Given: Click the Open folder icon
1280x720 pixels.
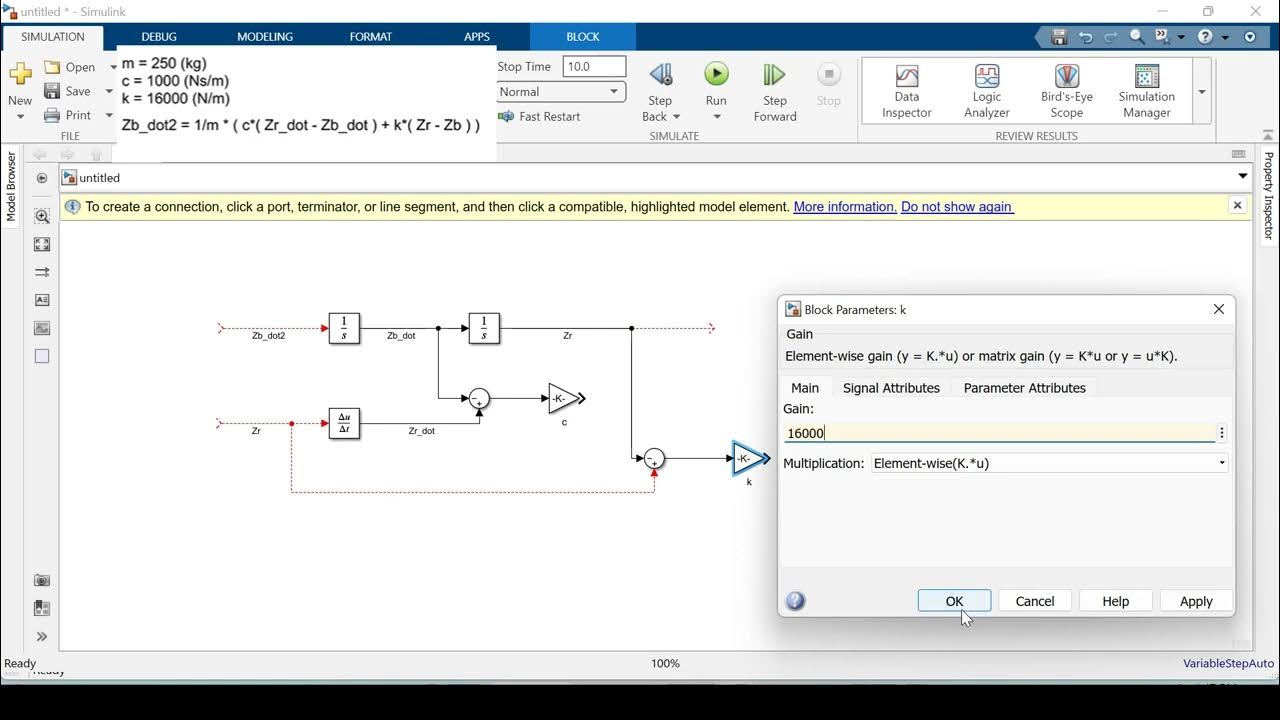Looking at the screenshot, I should [52, 67].
